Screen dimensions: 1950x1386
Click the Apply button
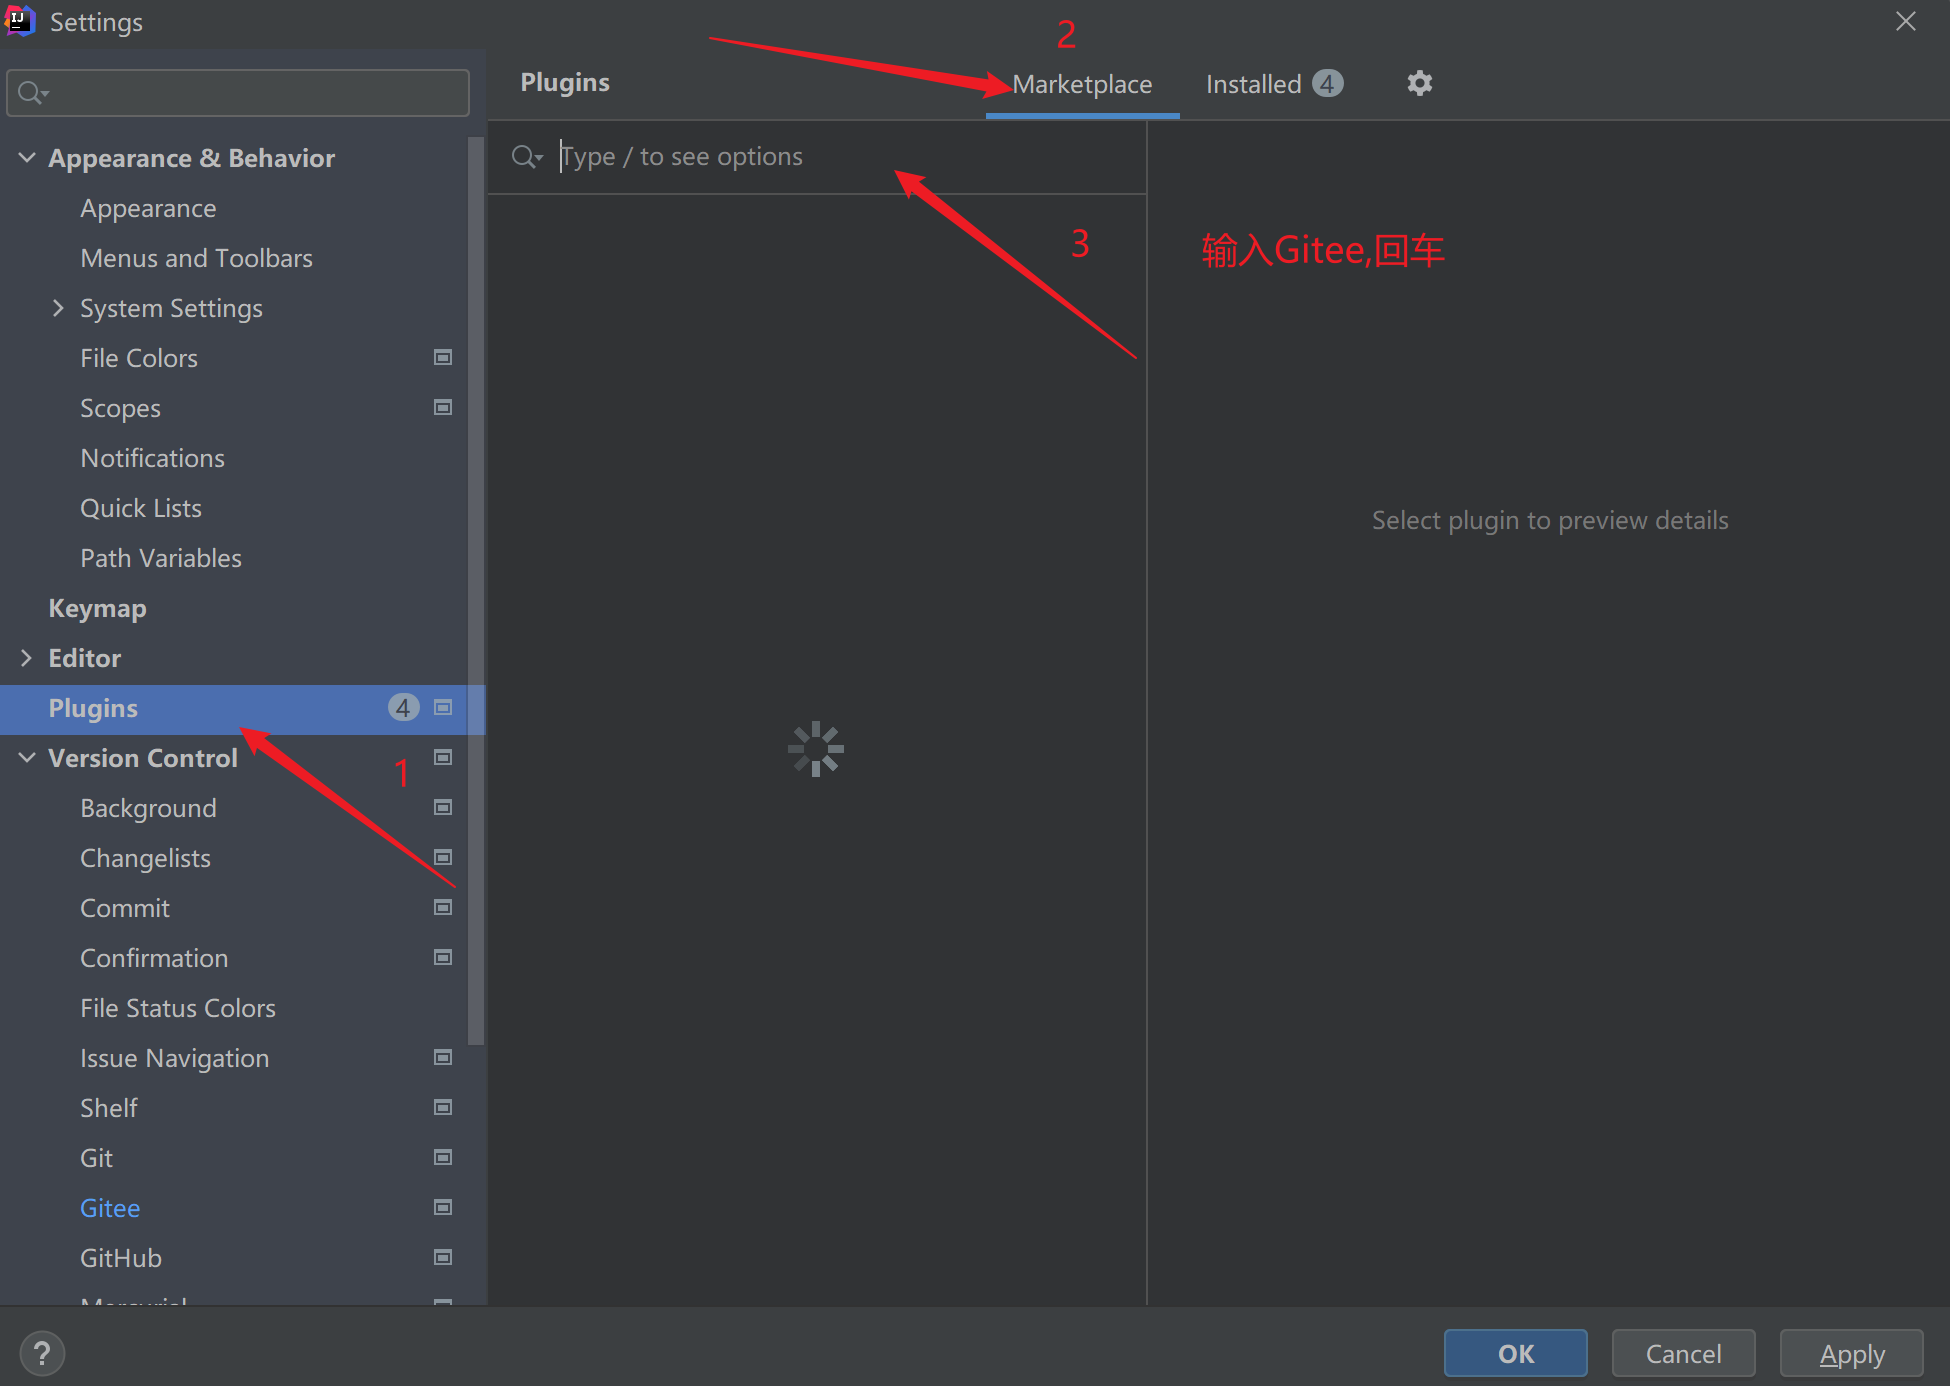pos(1851,1354)
